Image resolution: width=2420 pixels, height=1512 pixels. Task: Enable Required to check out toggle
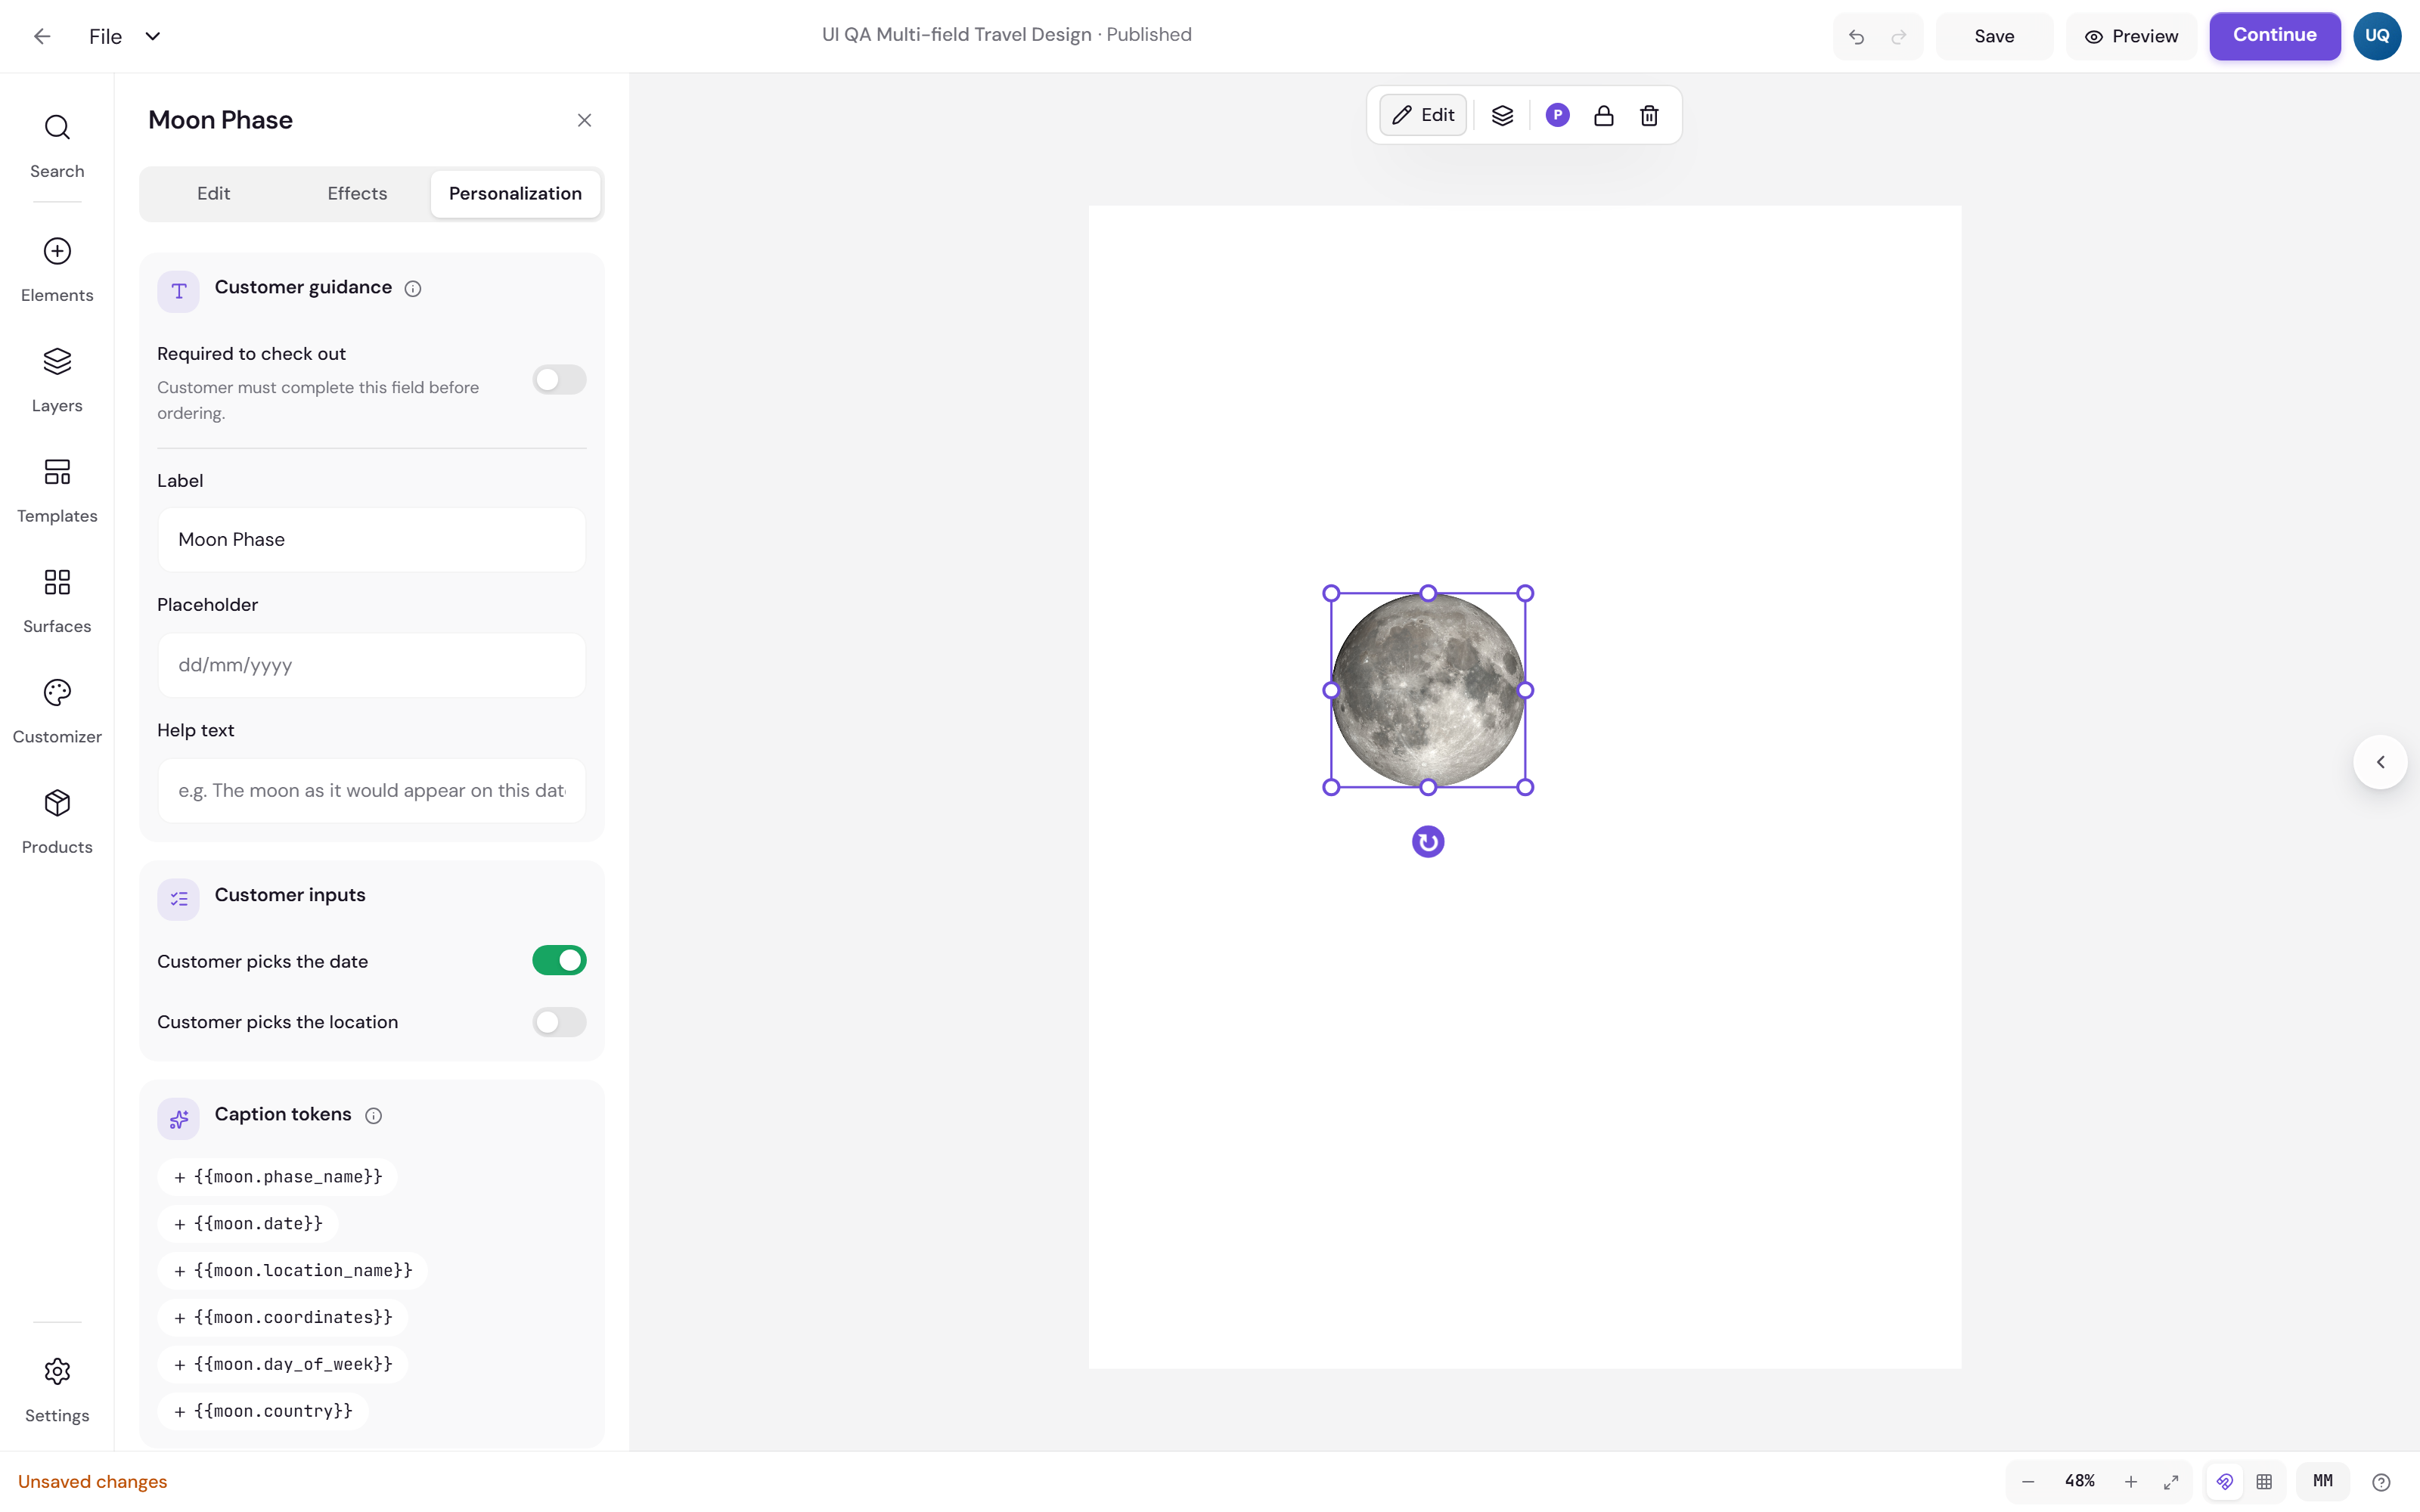pos(559,380)
